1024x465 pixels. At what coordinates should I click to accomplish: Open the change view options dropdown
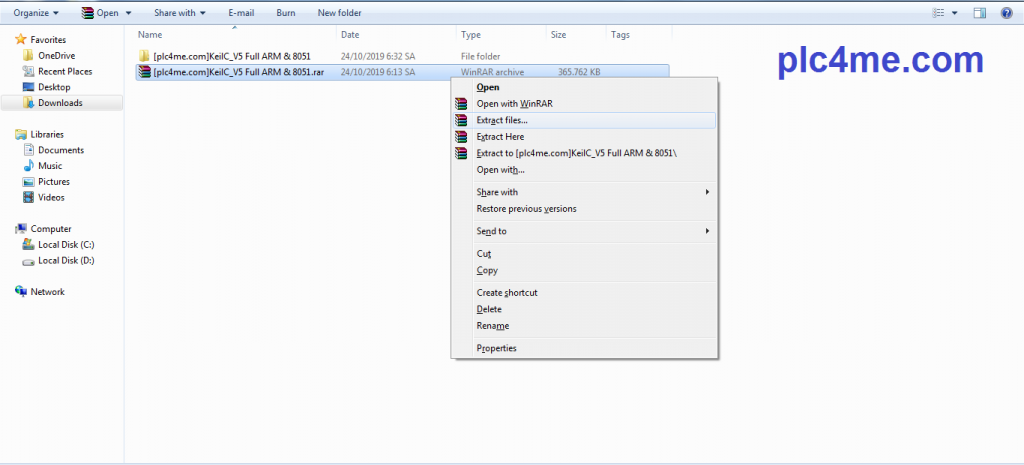tap(955, 13)
